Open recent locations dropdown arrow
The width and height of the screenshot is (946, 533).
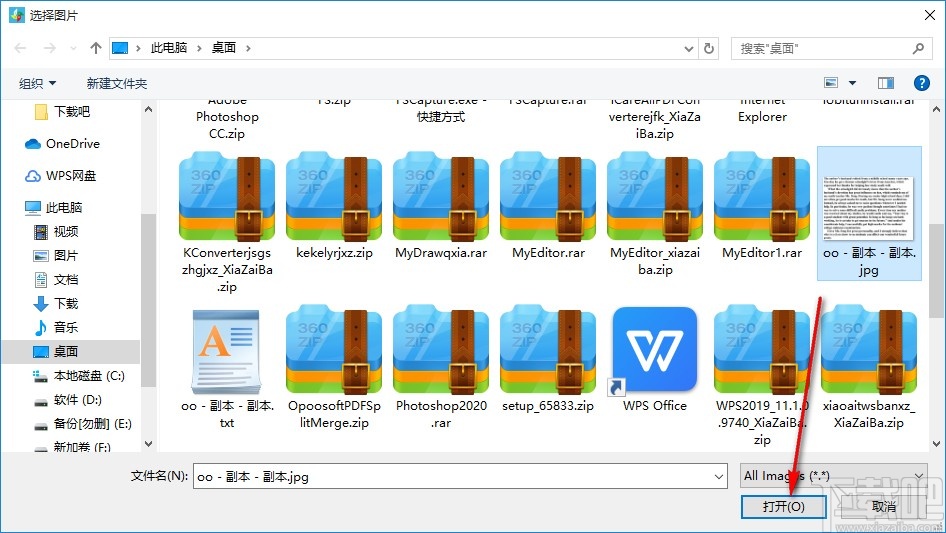(74, 48)
